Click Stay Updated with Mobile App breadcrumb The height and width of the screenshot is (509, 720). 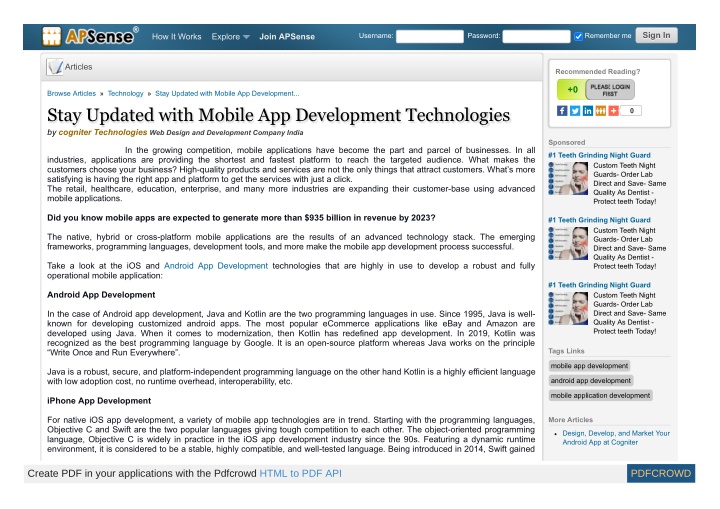tap(227, 94)
